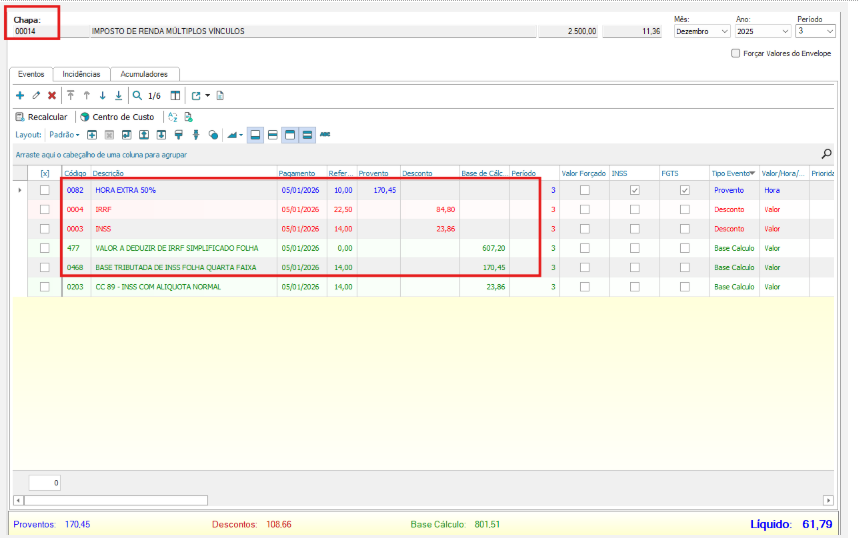Image resolution: width=859 pixels, height=538 pixels.
Task: Uncheck INSS column checkbox on HORA EXTRA row
Action: (635, 190)
